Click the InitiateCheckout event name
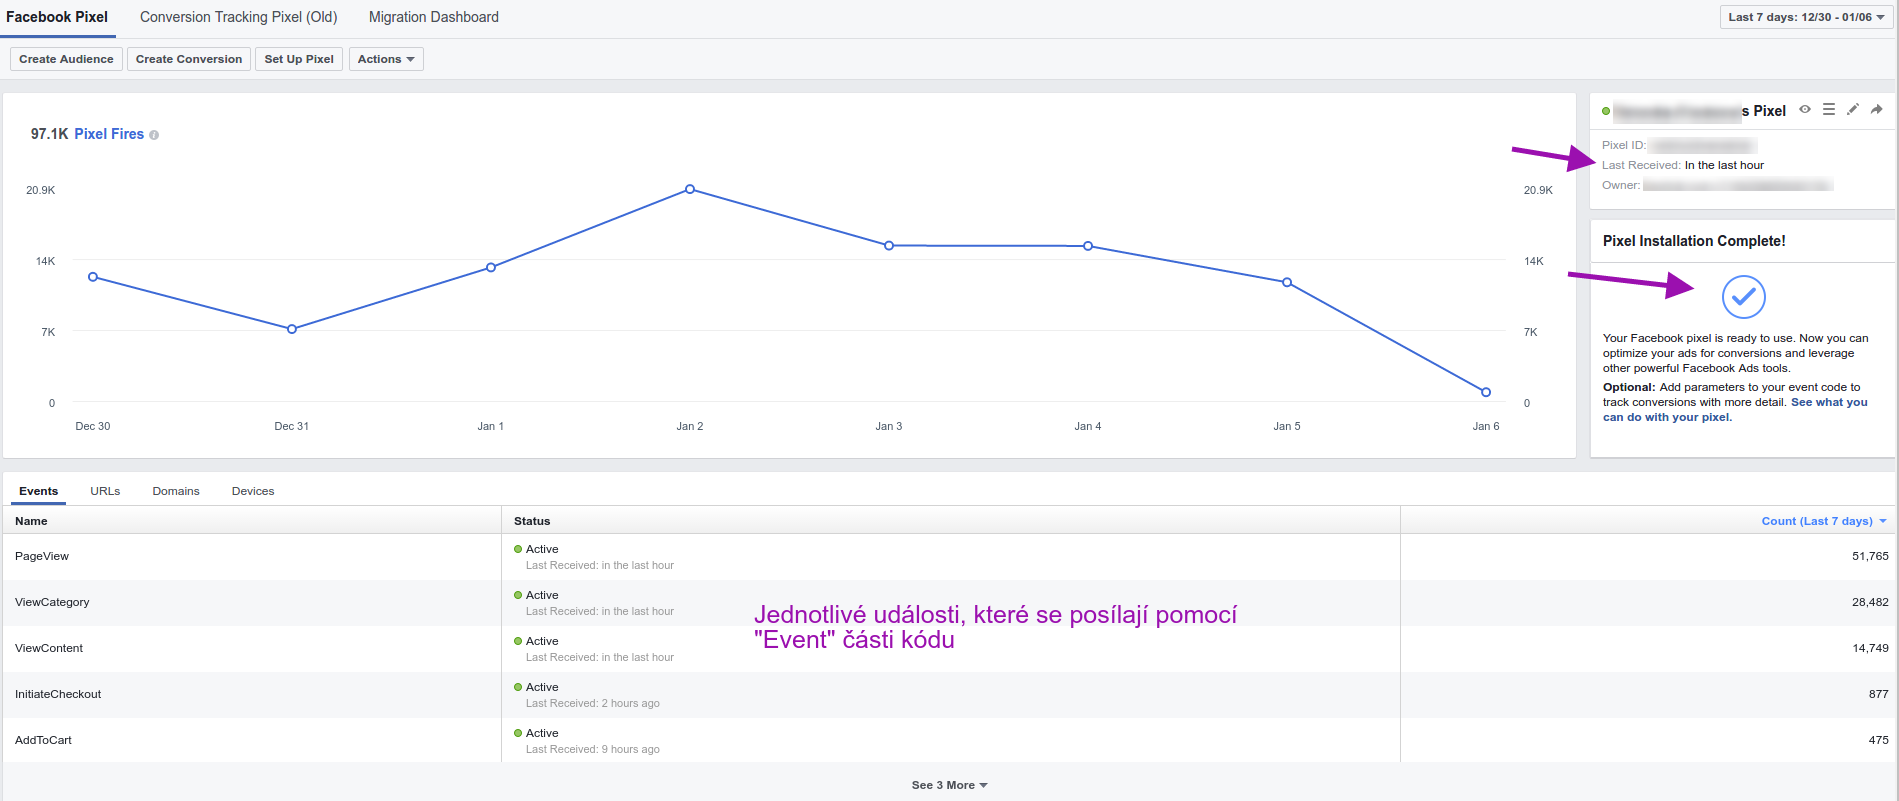This screenshot has width=1899, height=801. (58, 694)
